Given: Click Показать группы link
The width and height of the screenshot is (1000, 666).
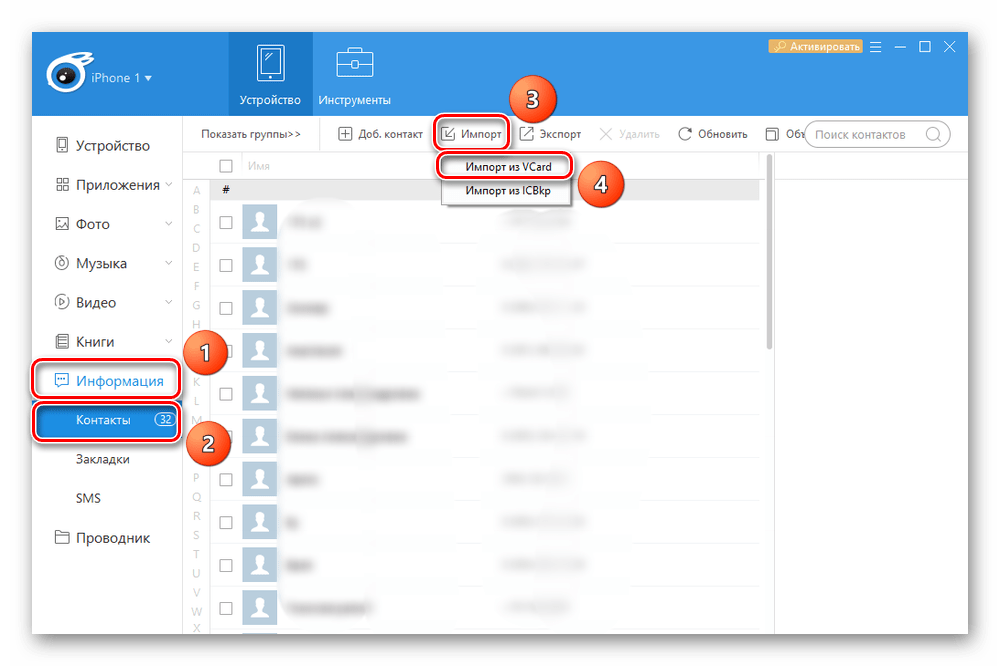Looking at the screenshot, I should pyautogui.click(x=250, y=134).
